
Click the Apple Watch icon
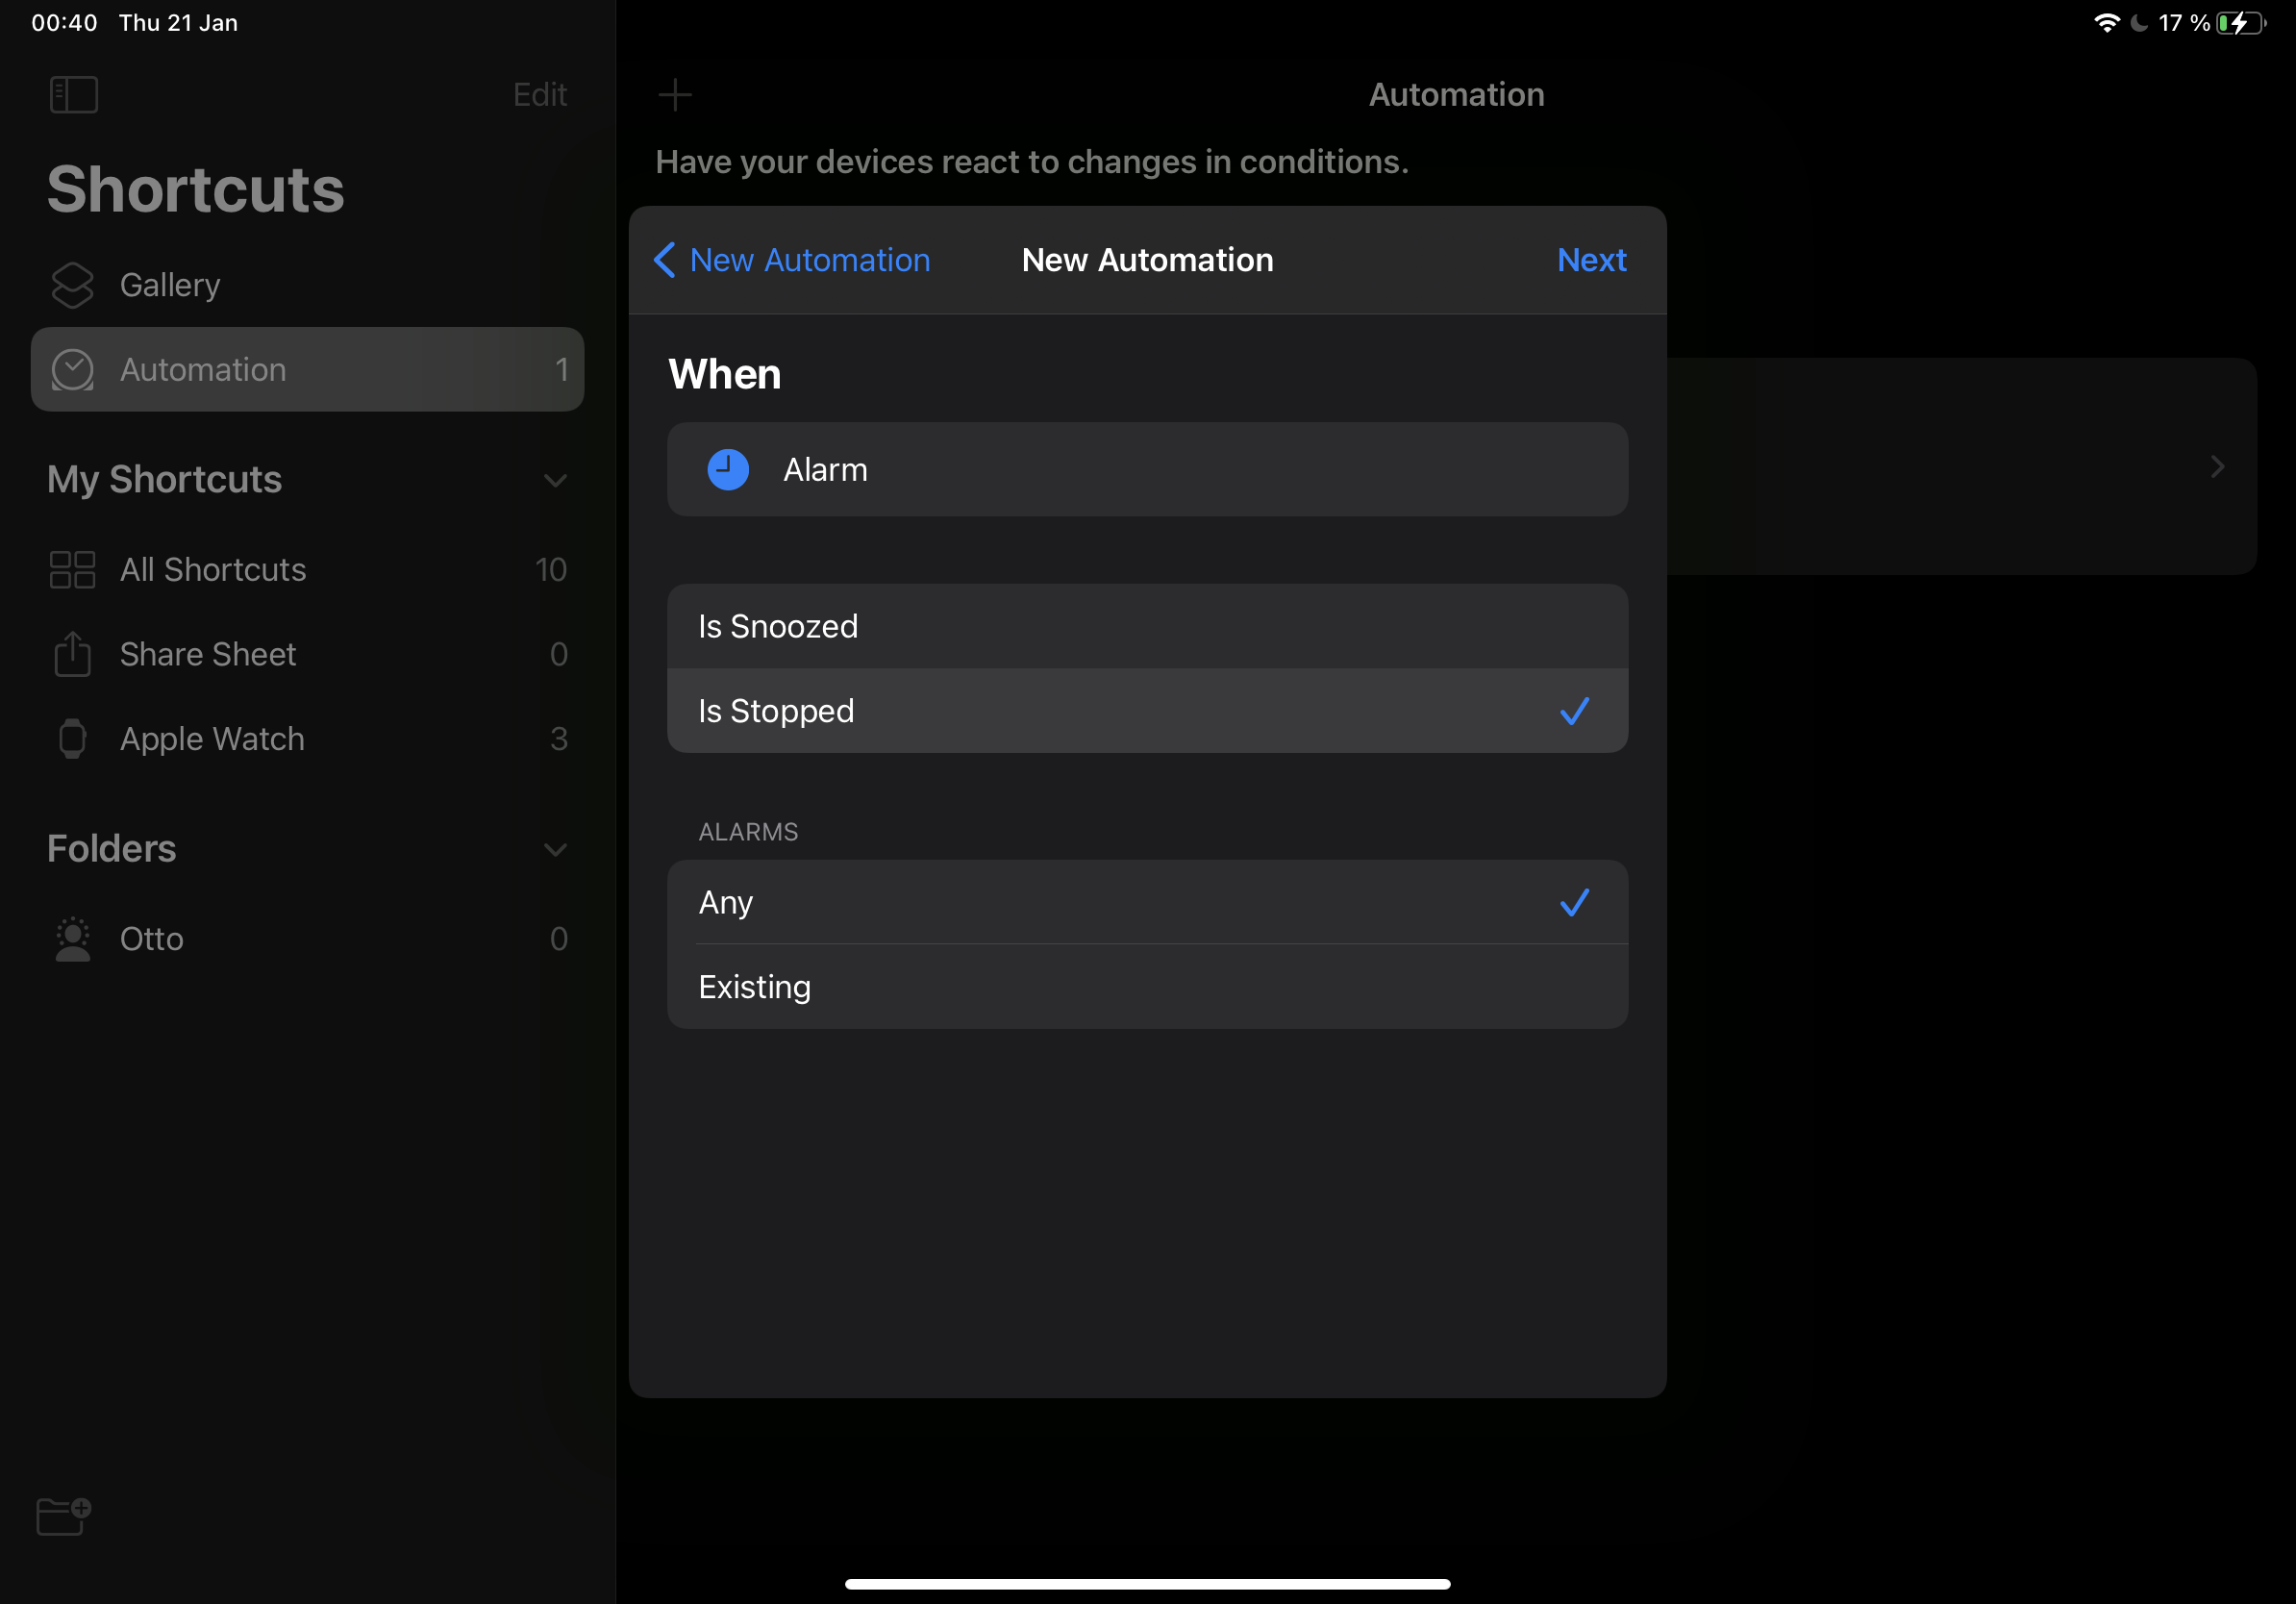[x=72, y=739]
